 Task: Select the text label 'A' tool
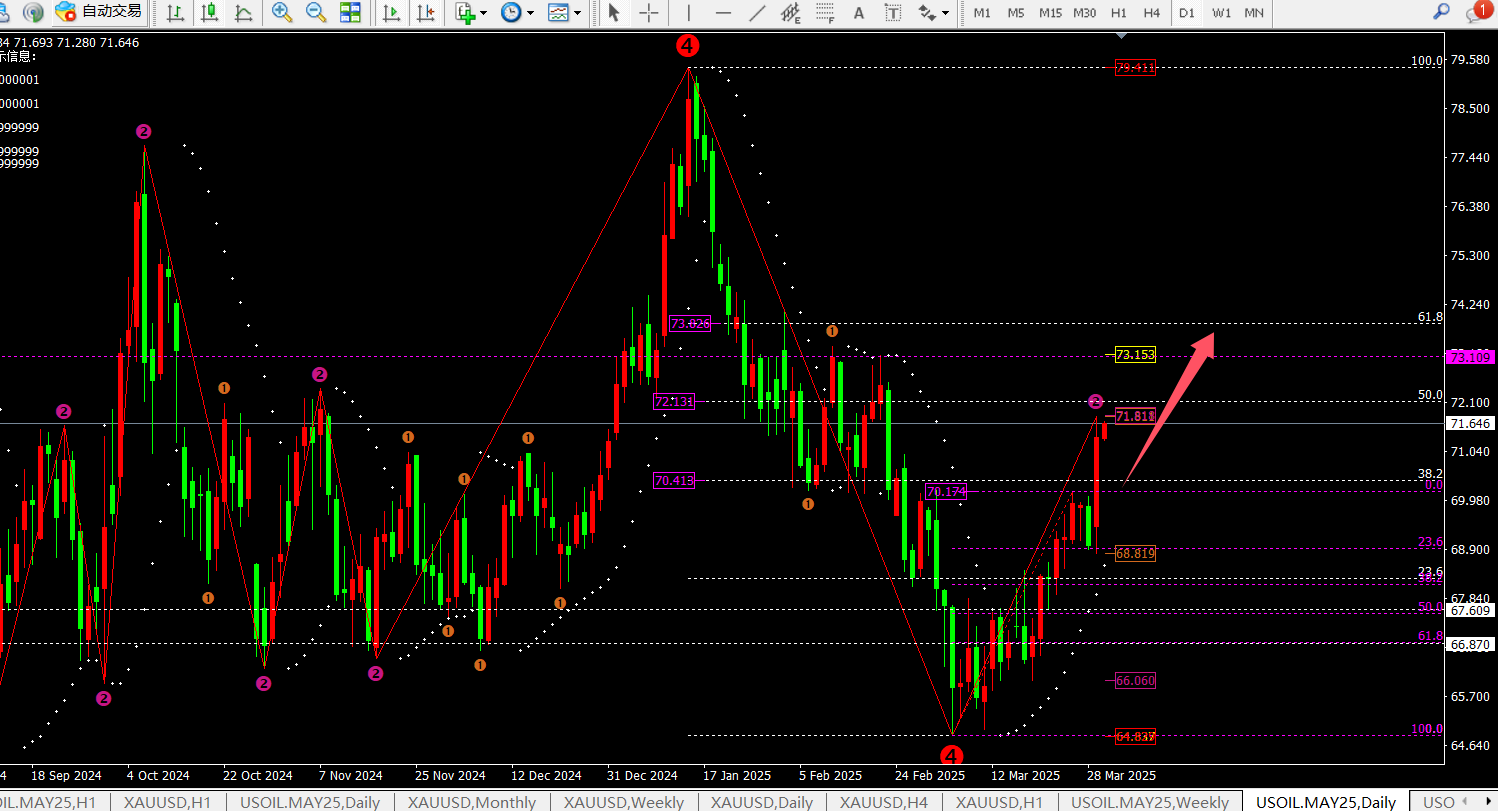point(858,13)
